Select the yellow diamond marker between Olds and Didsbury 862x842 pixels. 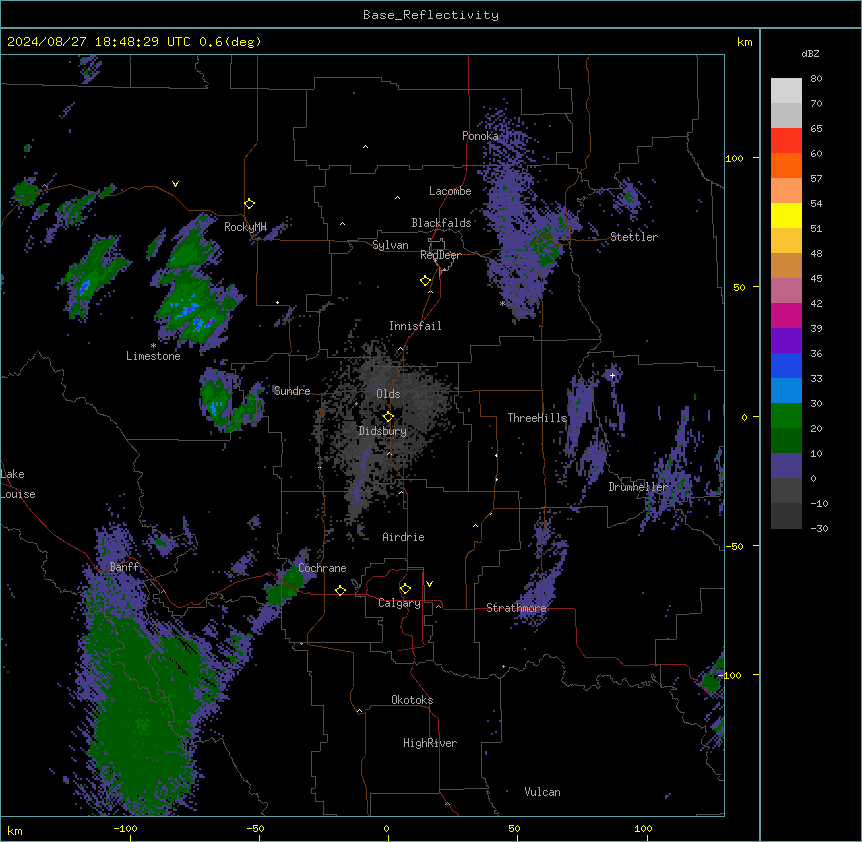[388, 417]
